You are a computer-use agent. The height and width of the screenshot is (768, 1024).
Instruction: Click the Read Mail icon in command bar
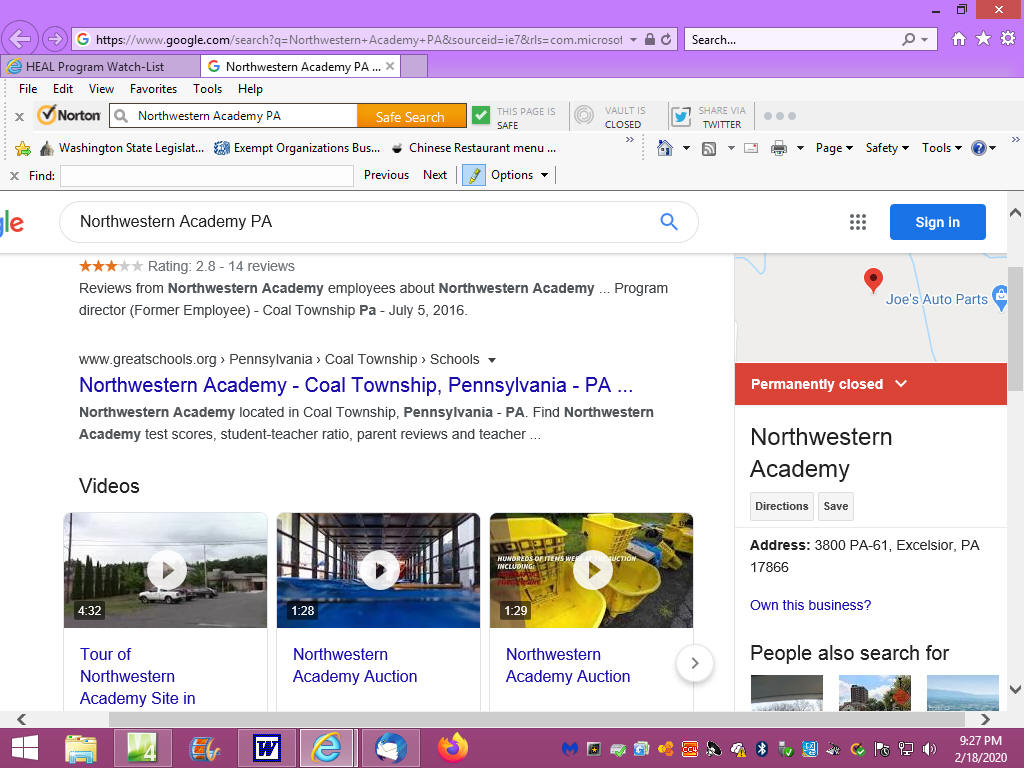(x=751, y=148)
